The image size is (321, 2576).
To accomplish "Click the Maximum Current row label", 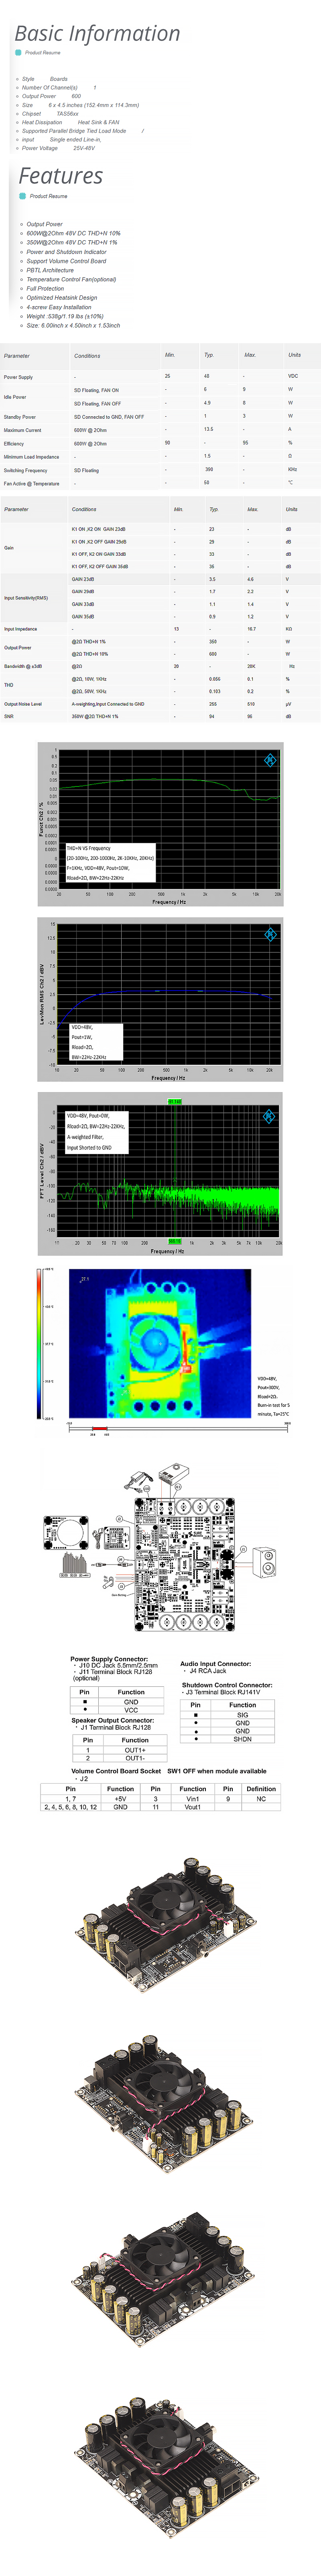I will pos(23,430).
